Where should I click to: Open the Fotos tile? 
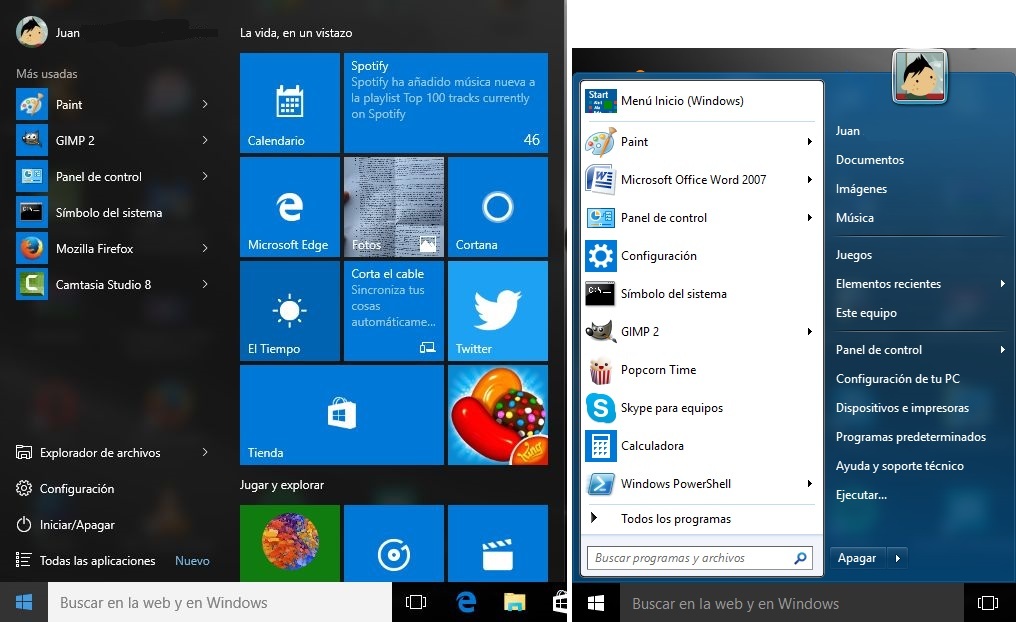(394, 207)
